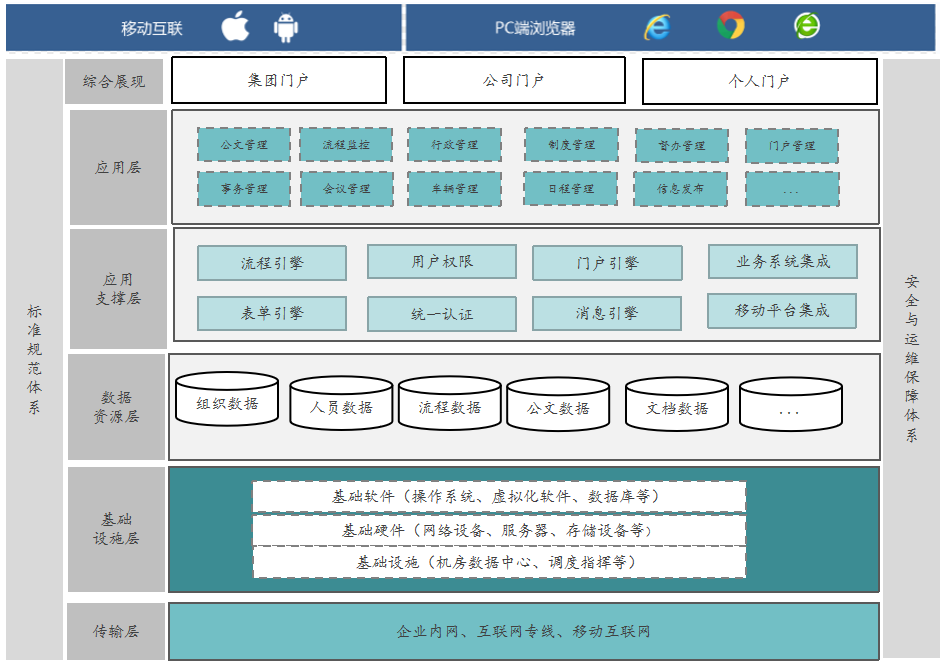The width and height of the screenshot is (951, 667).
Task: Select the 公文数据 database cylinder
Action: pos(558,407)
